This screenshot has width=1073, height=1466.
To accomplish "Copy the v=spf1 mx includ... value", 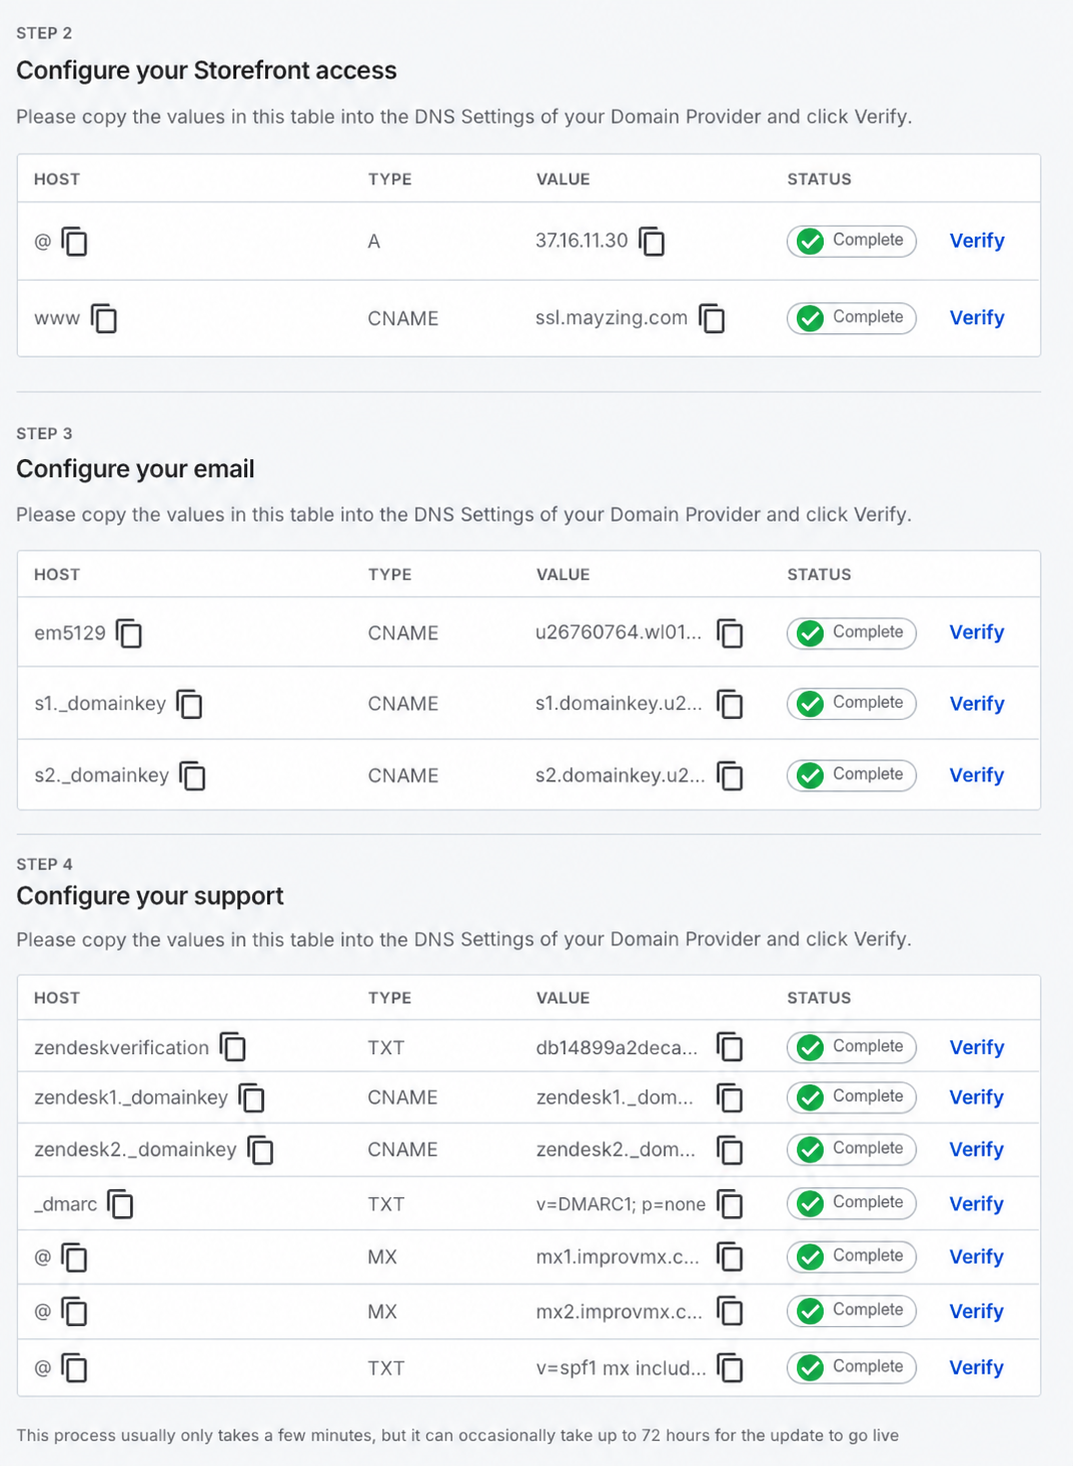I will (730, 1368).
